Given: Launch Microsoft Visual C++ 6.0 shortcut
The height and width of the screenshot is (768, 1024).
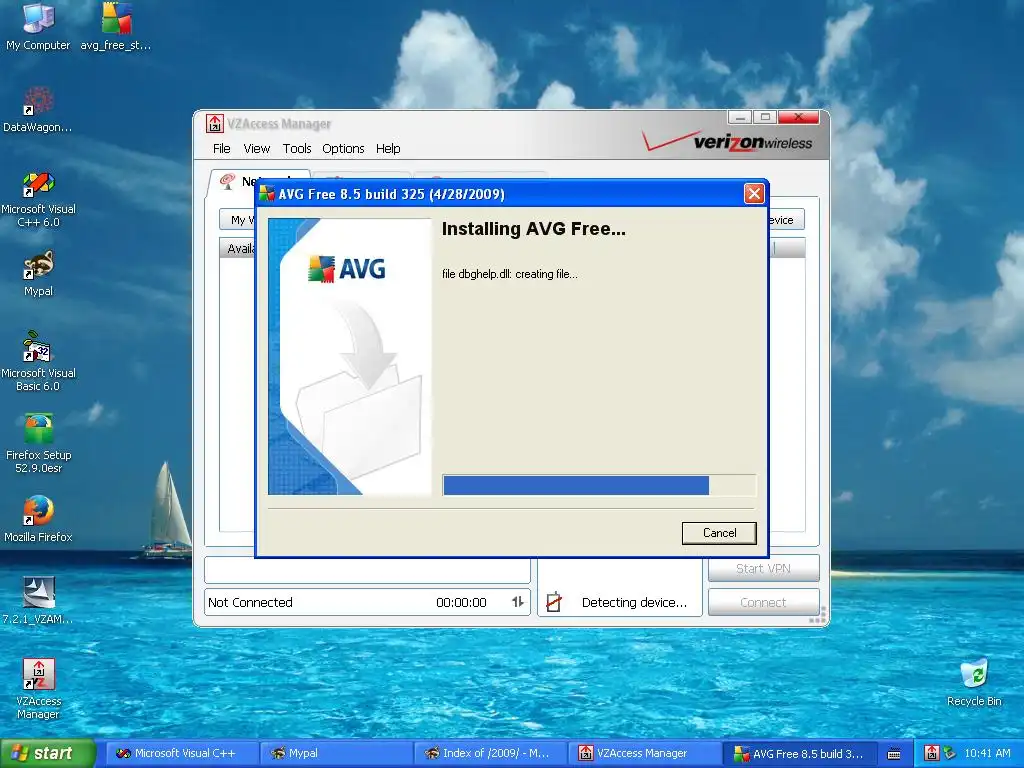Looking at the screenshot, I should [x=38, y=199].
